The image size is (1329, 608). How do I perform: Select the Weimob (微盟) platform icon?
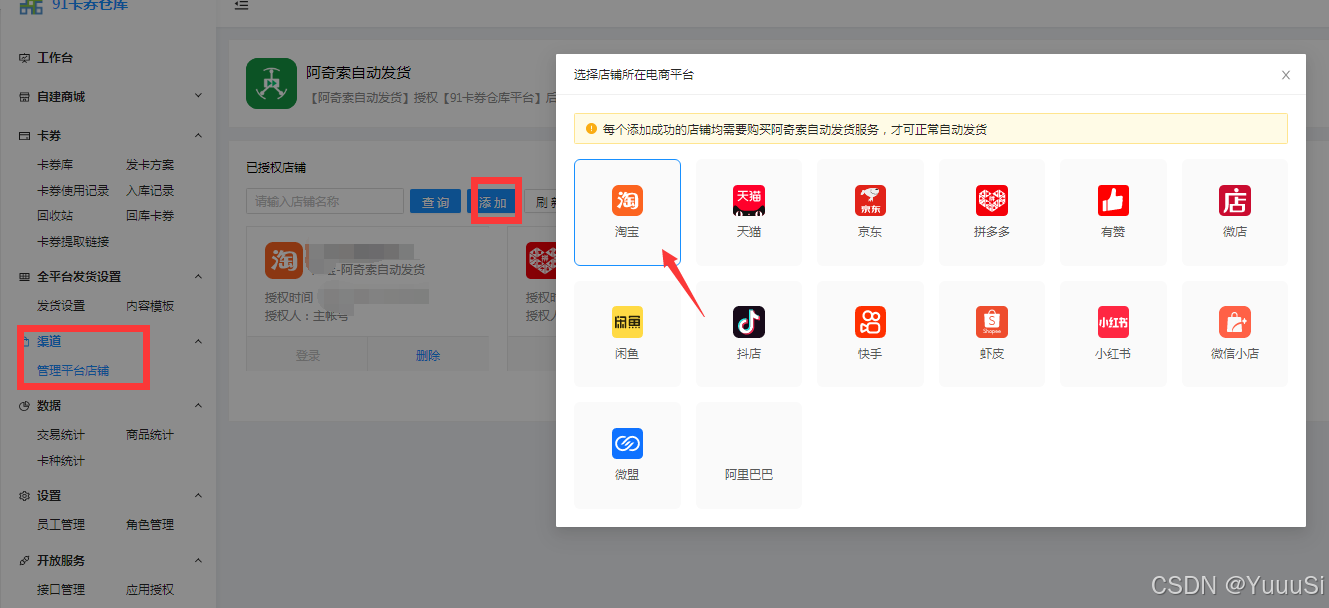[x=627, y=443]
